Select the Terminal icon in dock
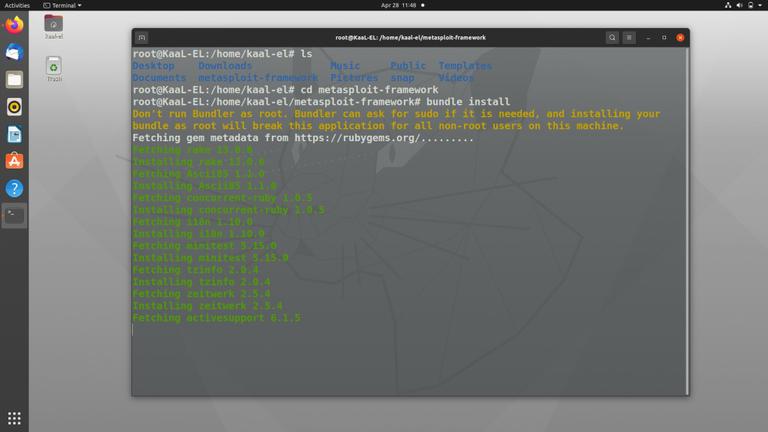Image resolution: width=768 pixels, height=432 pixels. (14, 216)
